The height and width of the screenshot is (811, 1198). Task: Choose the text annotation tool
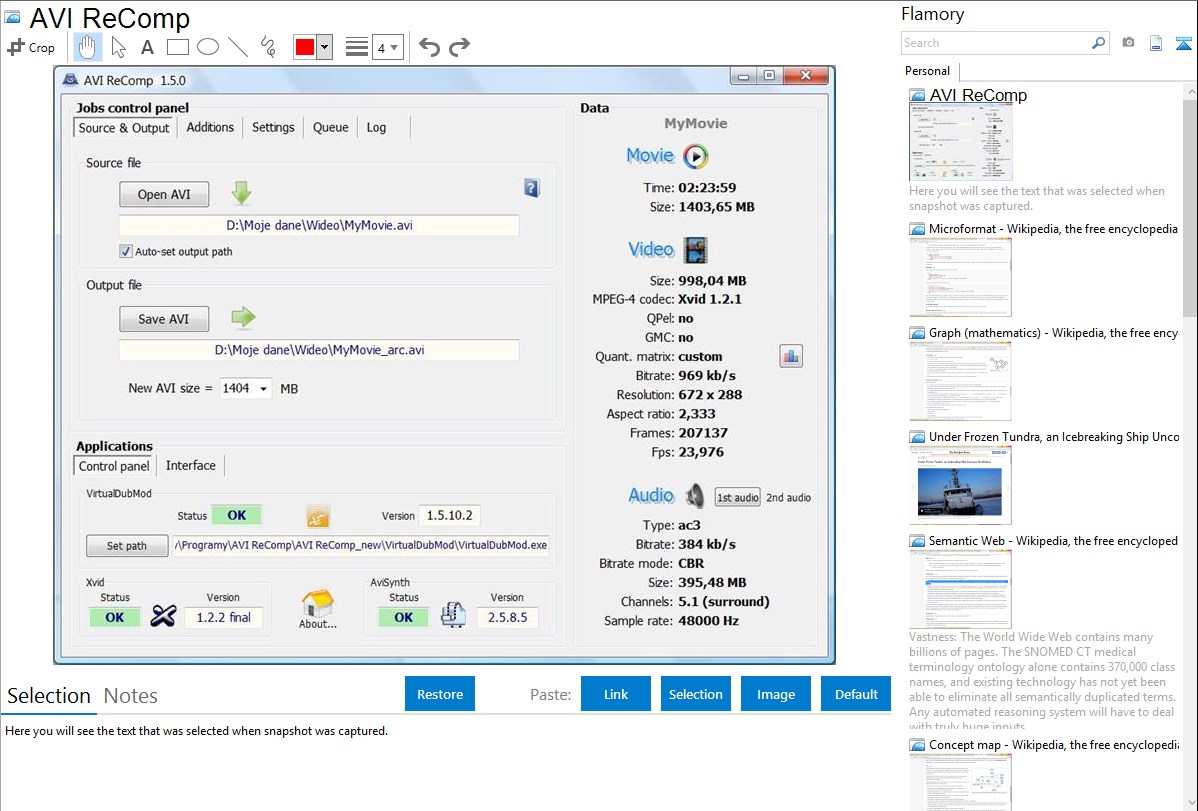tap(147, 47)
